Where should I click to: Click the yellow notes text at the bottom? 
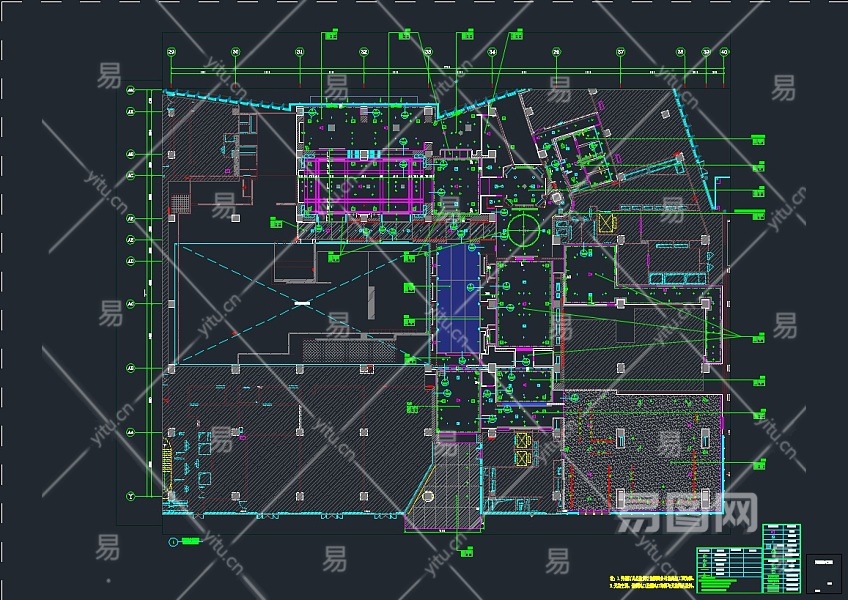(x=651, y=582)
